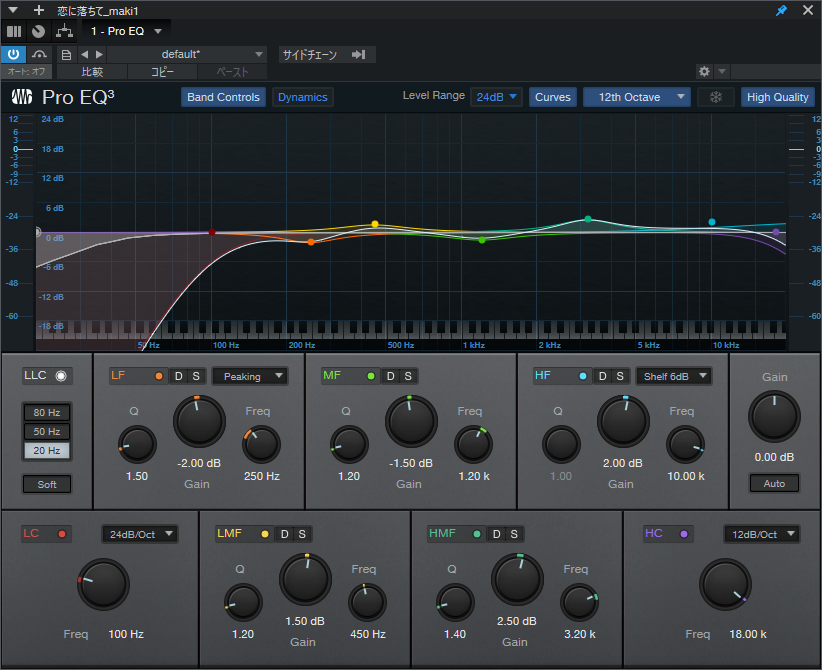Toggle the plugin power bypass button

tap(13, 54)
